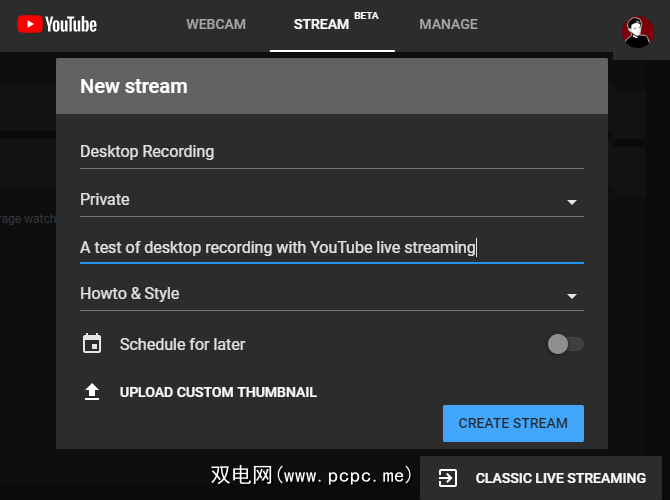Click the classic live streaming exit icon
670x500 pixels.
point(447,478)
